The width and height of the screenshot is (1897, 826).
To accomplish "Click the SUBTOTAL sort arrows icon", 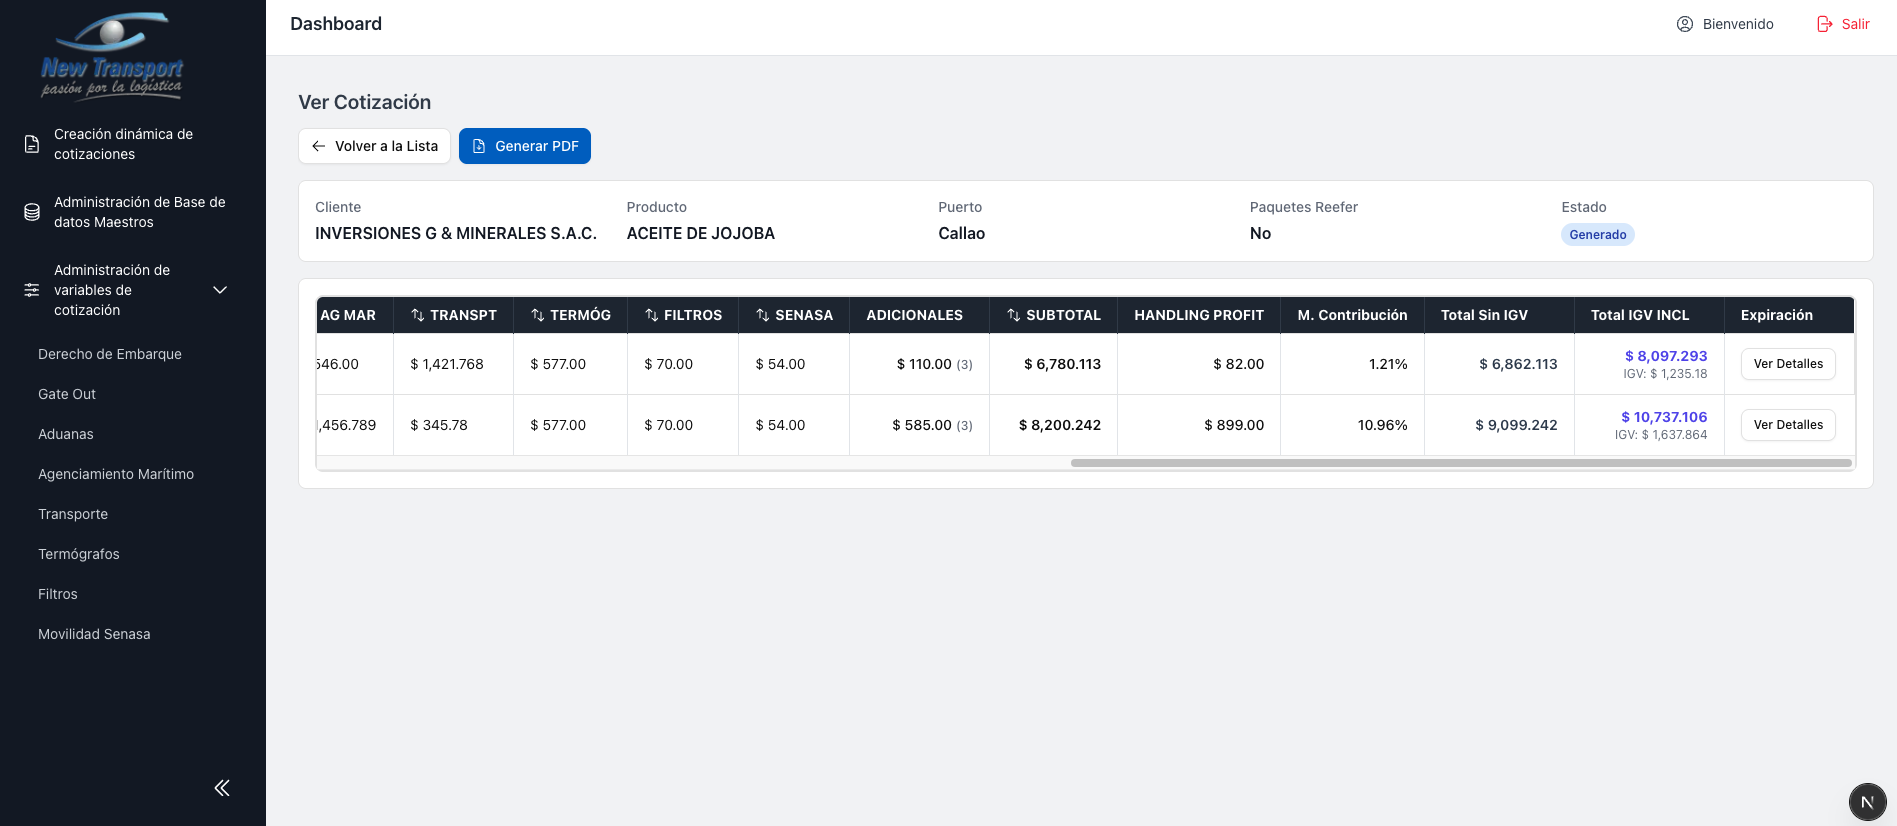I will [1014, 315].
